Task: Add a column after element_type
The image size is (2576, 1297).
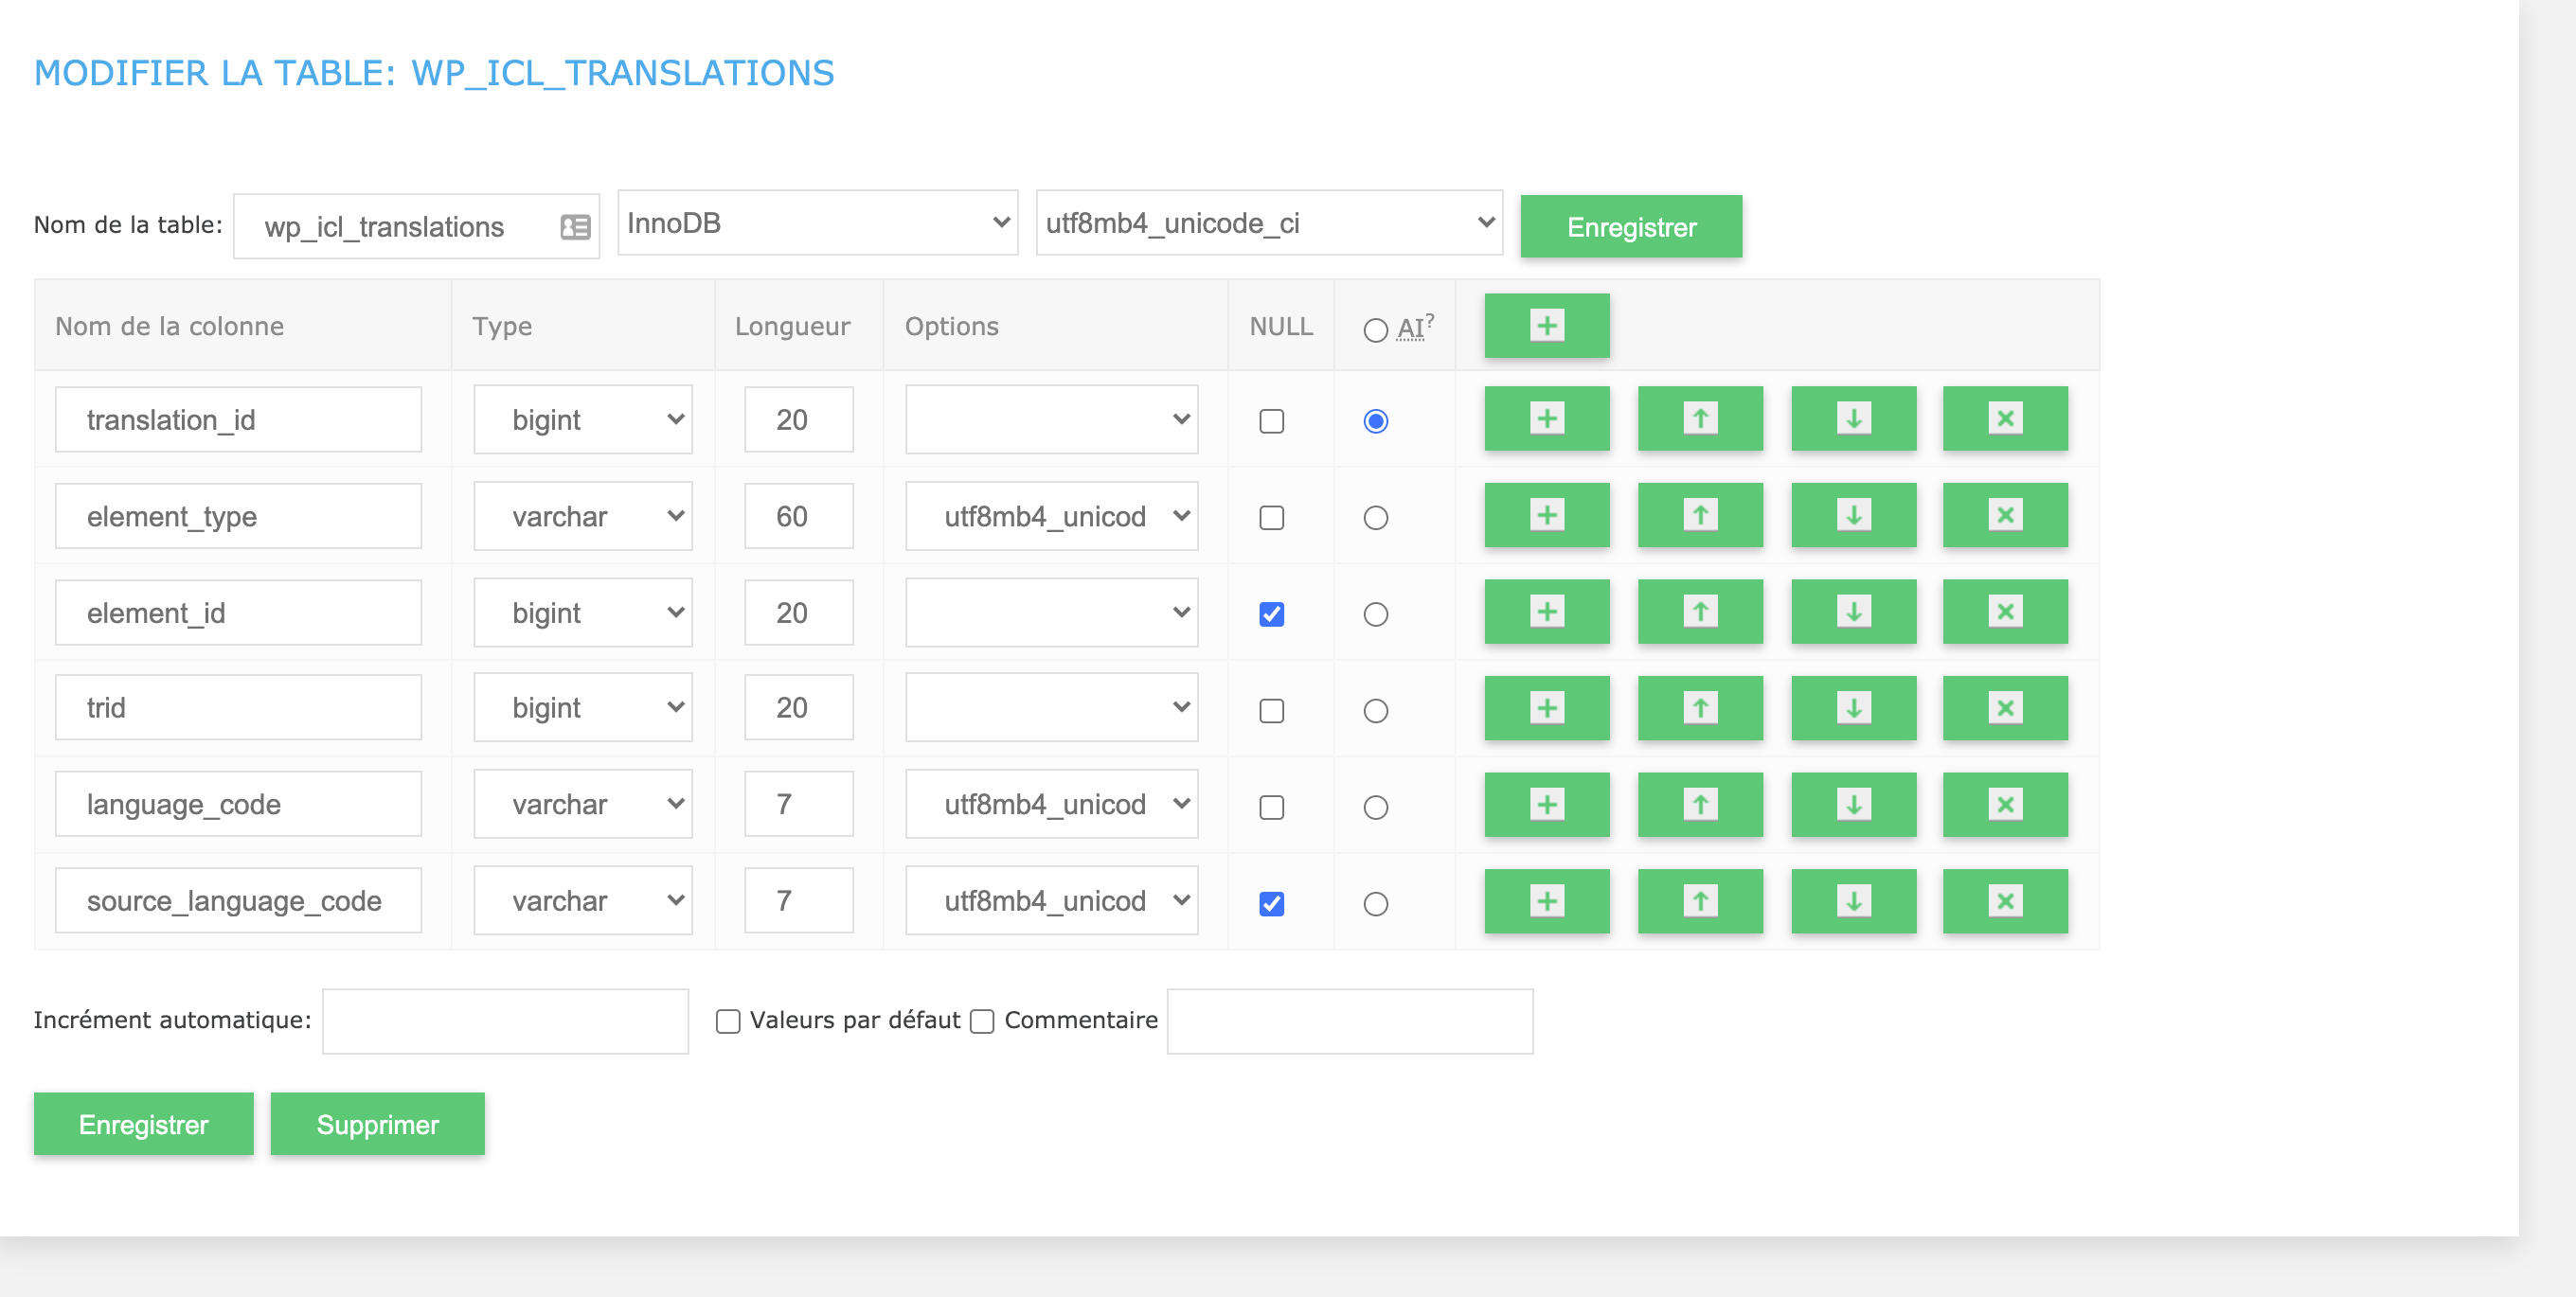Action: [1546, 516]
